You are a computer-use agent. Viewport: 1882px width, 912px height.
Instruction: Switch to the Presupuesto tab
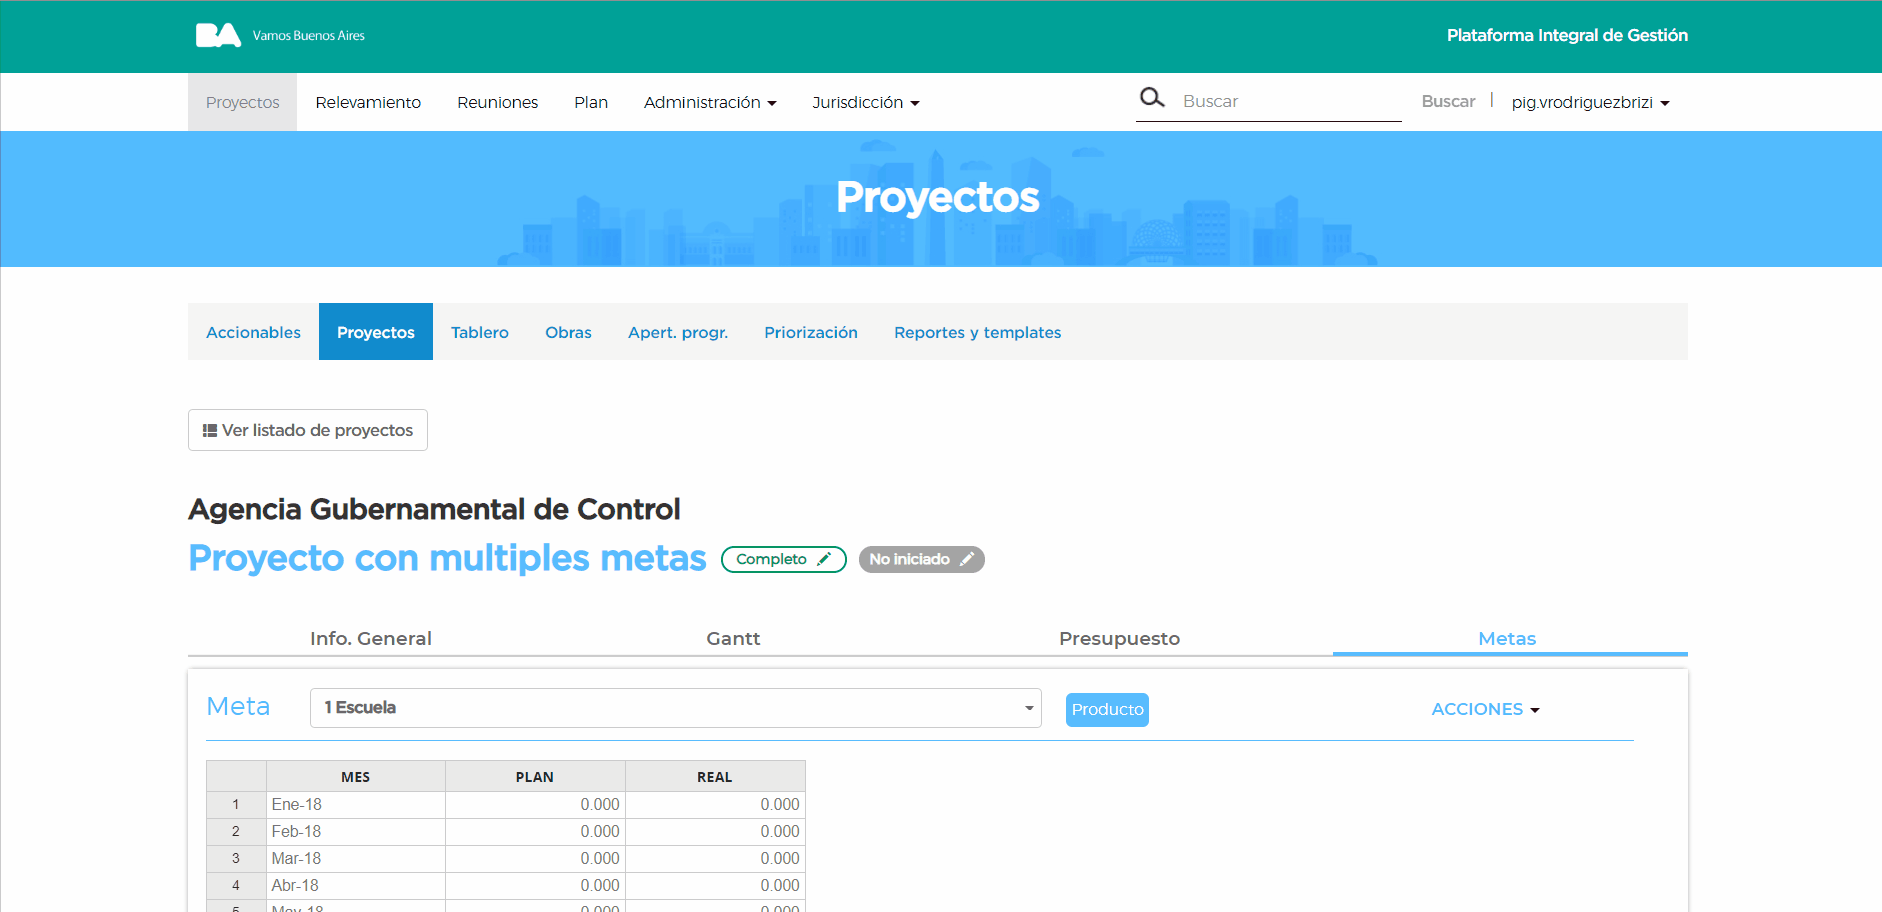click(1119, 638)
